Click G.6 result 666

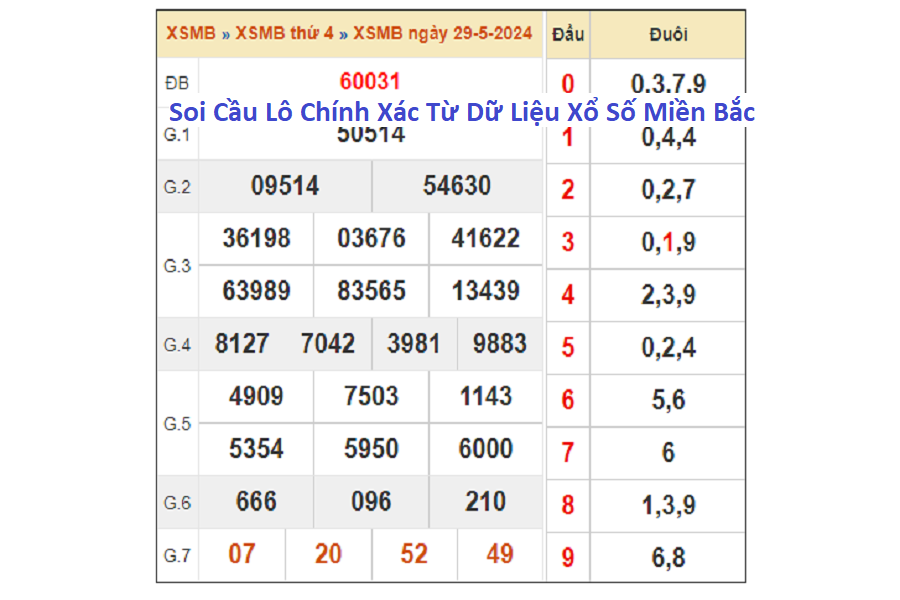(x=256, y=501)
